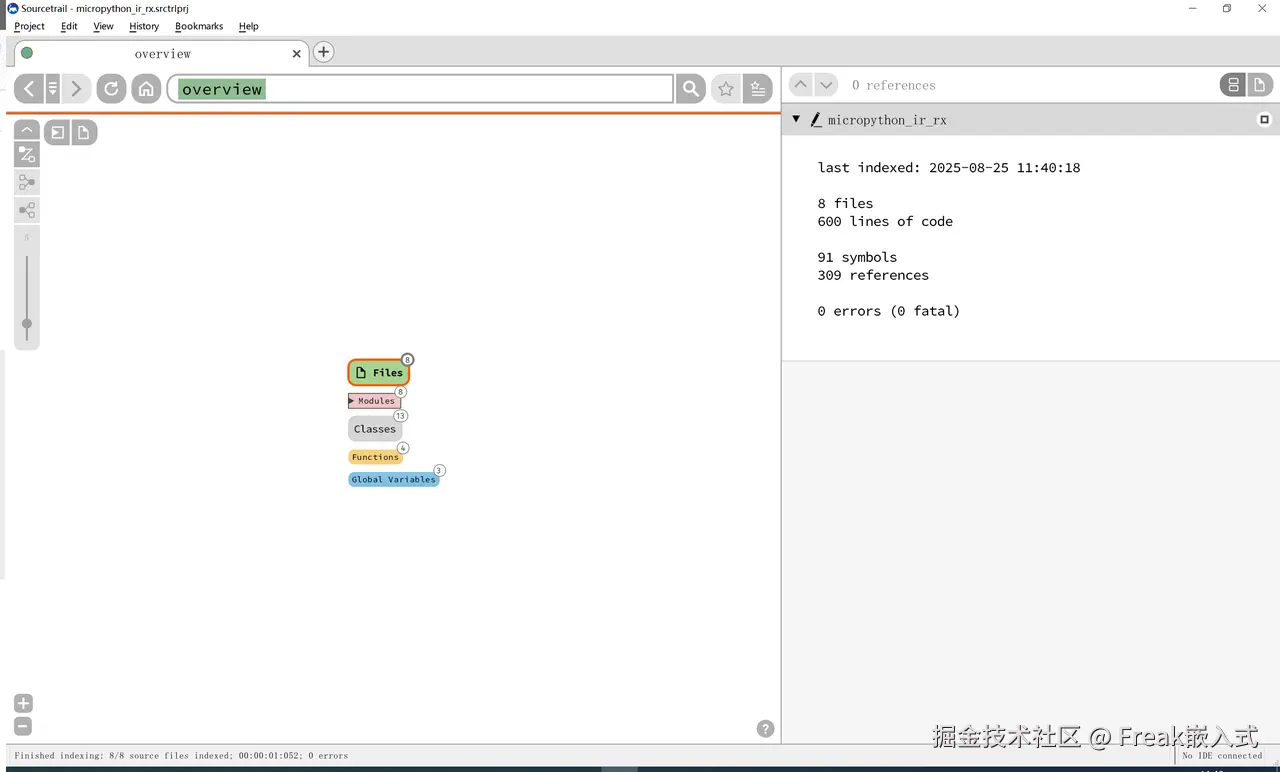Open the Edit menu
Image resolution: width=1280 pixels, height=772 pixels.
click(x=69, y=26)
